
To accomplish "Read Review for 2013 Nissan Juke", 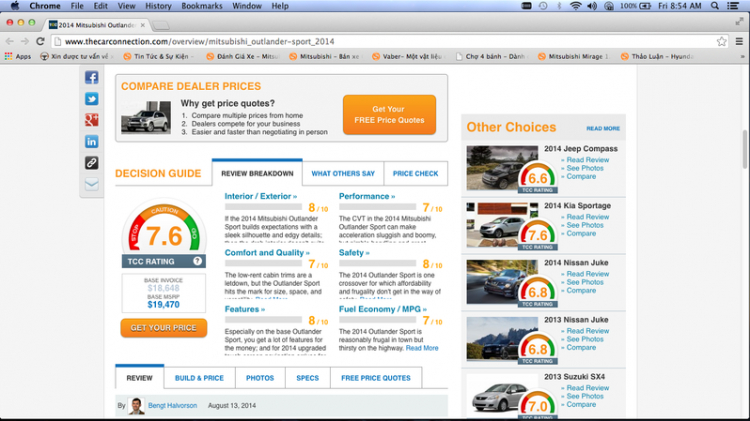I will [587, 331].
